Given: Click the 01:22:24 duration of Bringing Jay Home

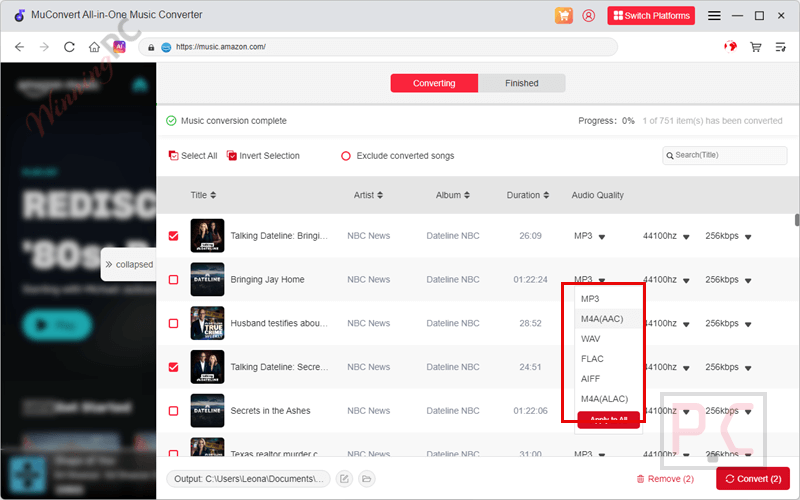Looking at the screenshot, I should (530, 280).
